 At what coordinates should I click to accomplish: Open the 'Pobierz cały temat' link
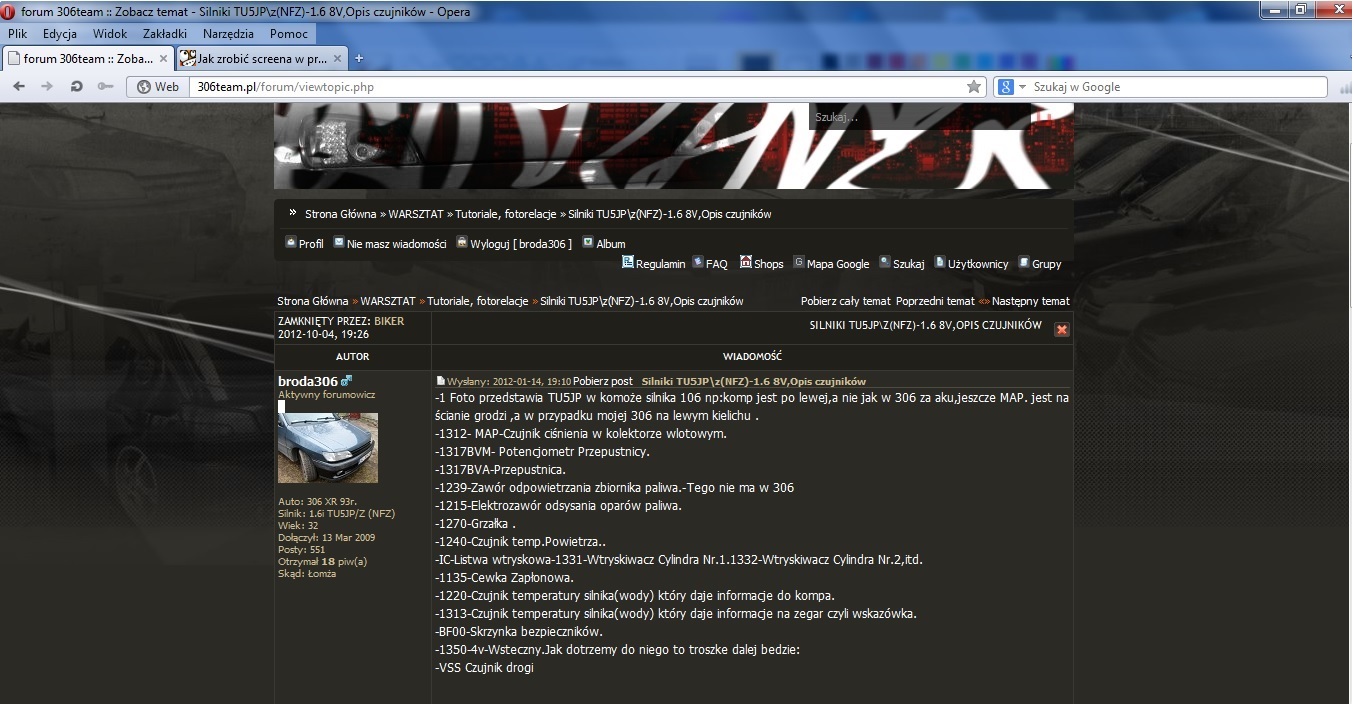click(x=845, y=301)
